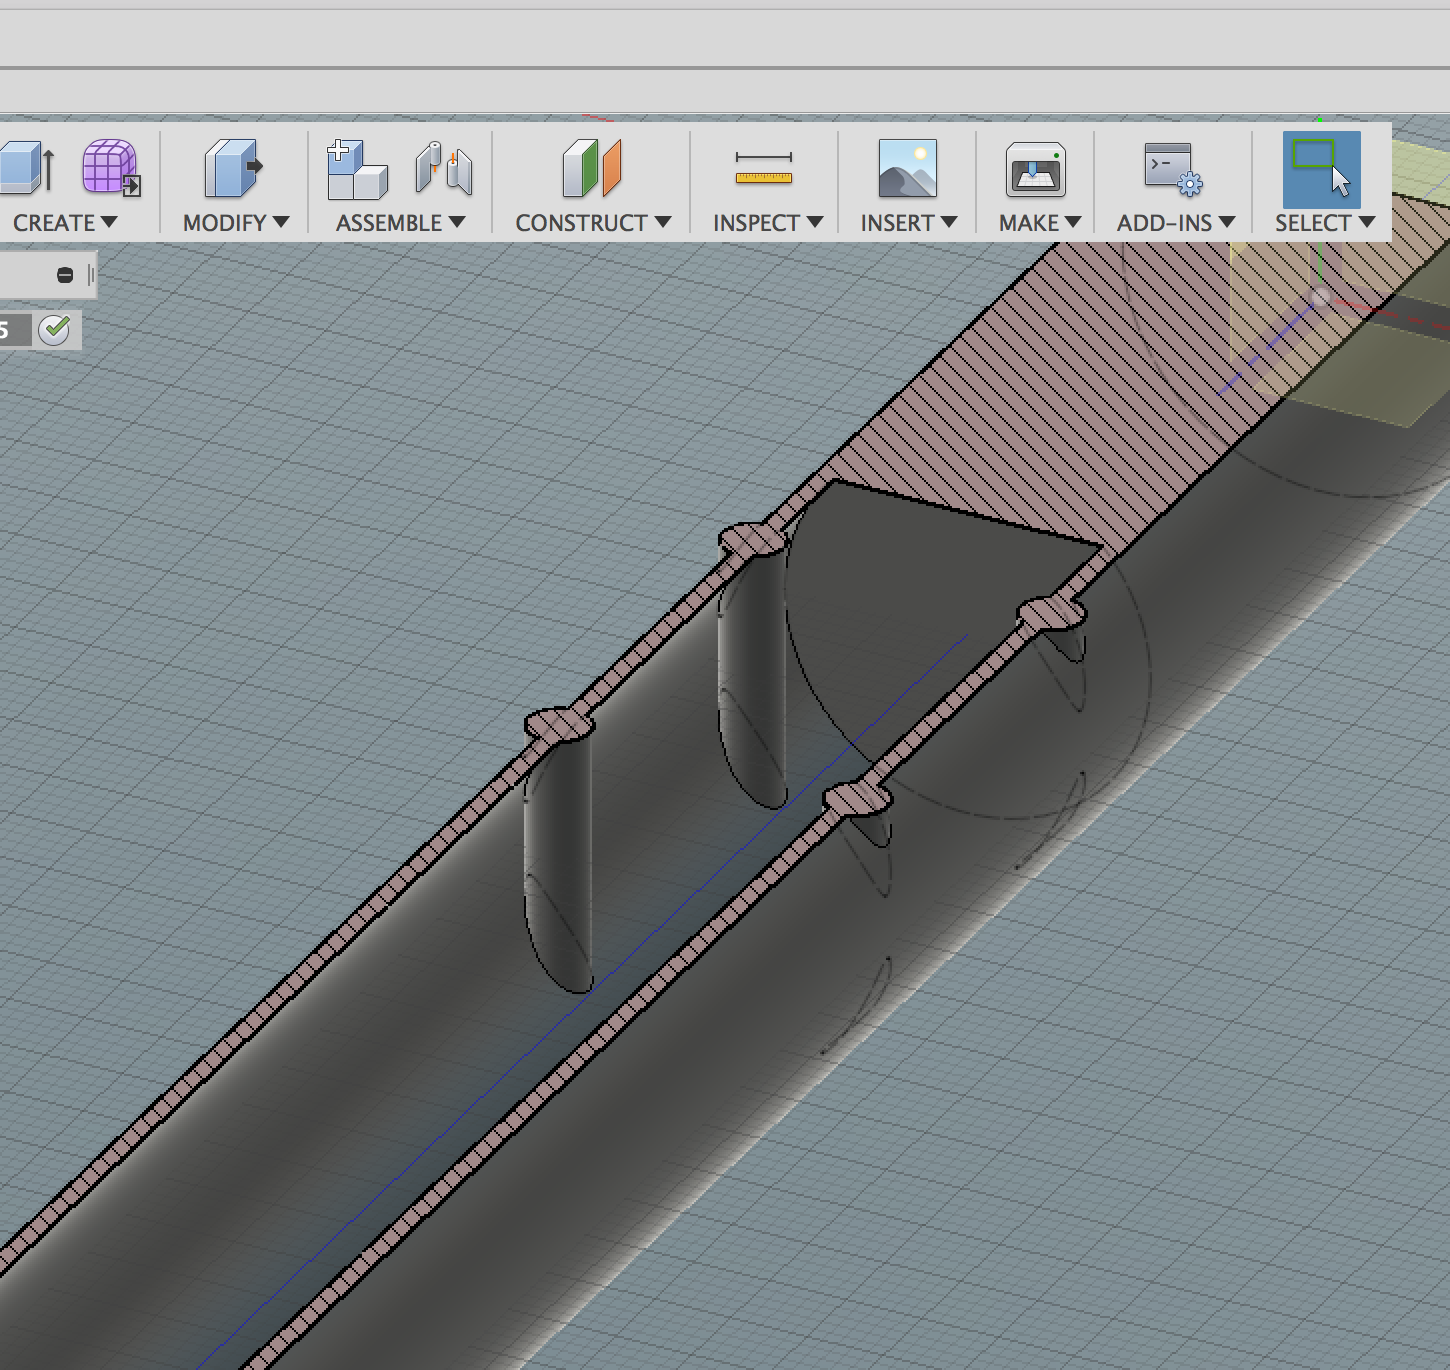1450x1370 pixels.
Task: Open the CONSTRUCT menu
Action: (590, 222)
